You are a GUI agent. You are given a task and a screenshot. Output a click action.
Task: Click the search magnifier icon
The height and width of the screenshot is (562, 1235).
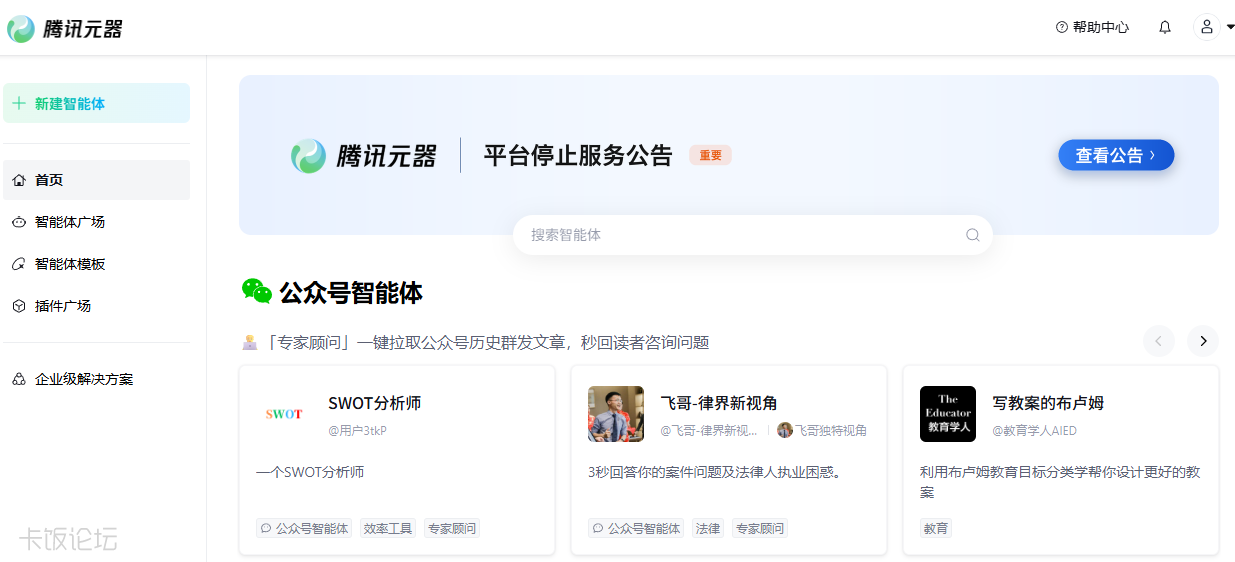tap(972, 235)
